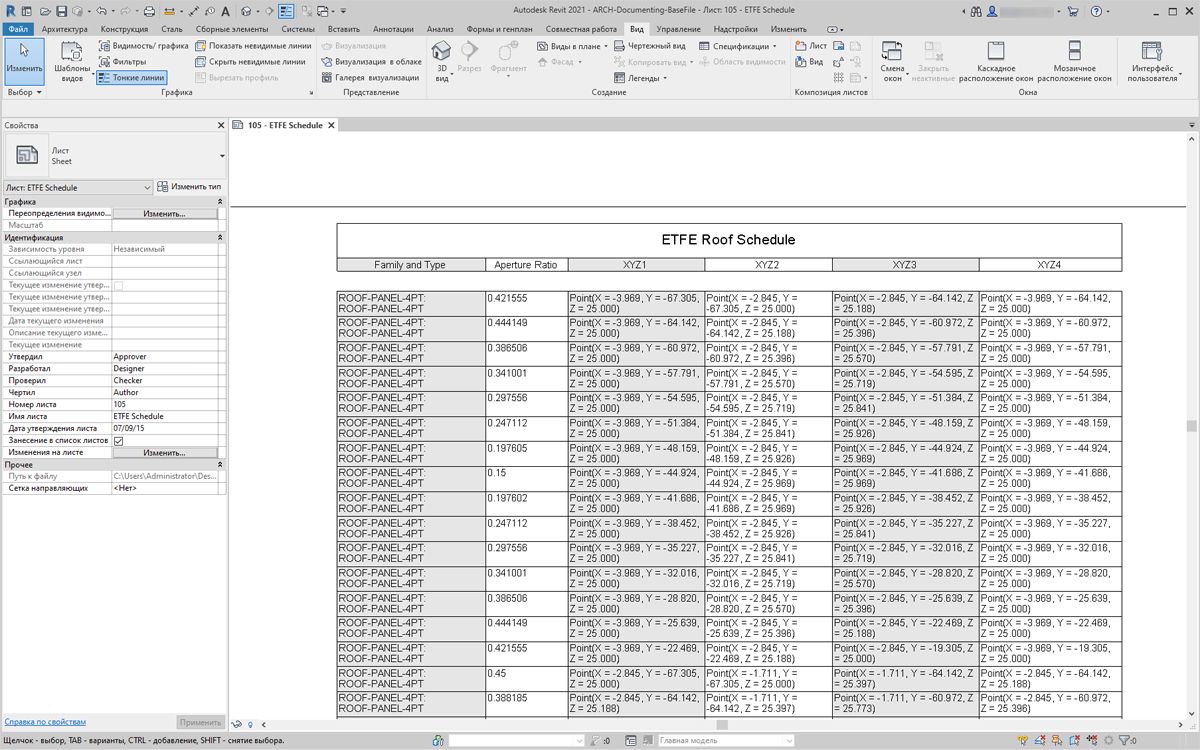Viewport: 1200px width, 750px height.
Task: Select the Изменить (Modify) arrow tool
Action: tap(24, 61)
